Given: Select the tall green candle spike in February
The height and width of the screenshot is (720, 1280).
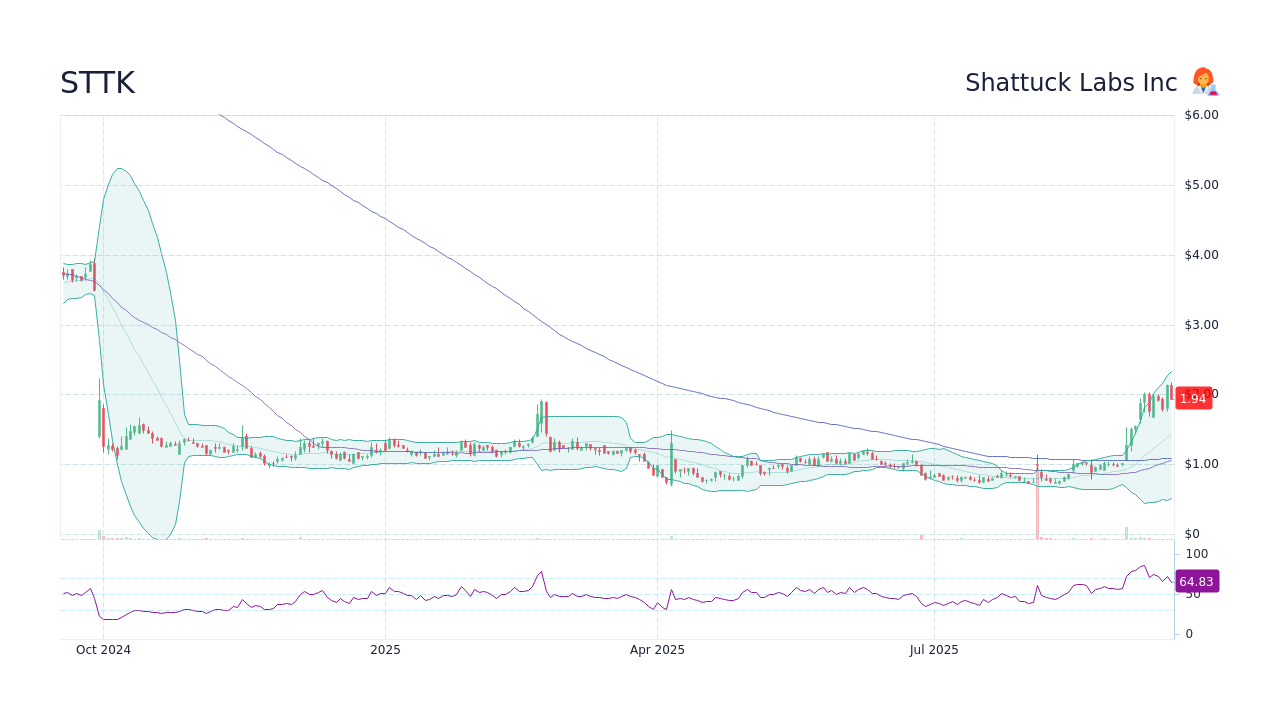Looking at the screenshot, I should click(540, 415).
